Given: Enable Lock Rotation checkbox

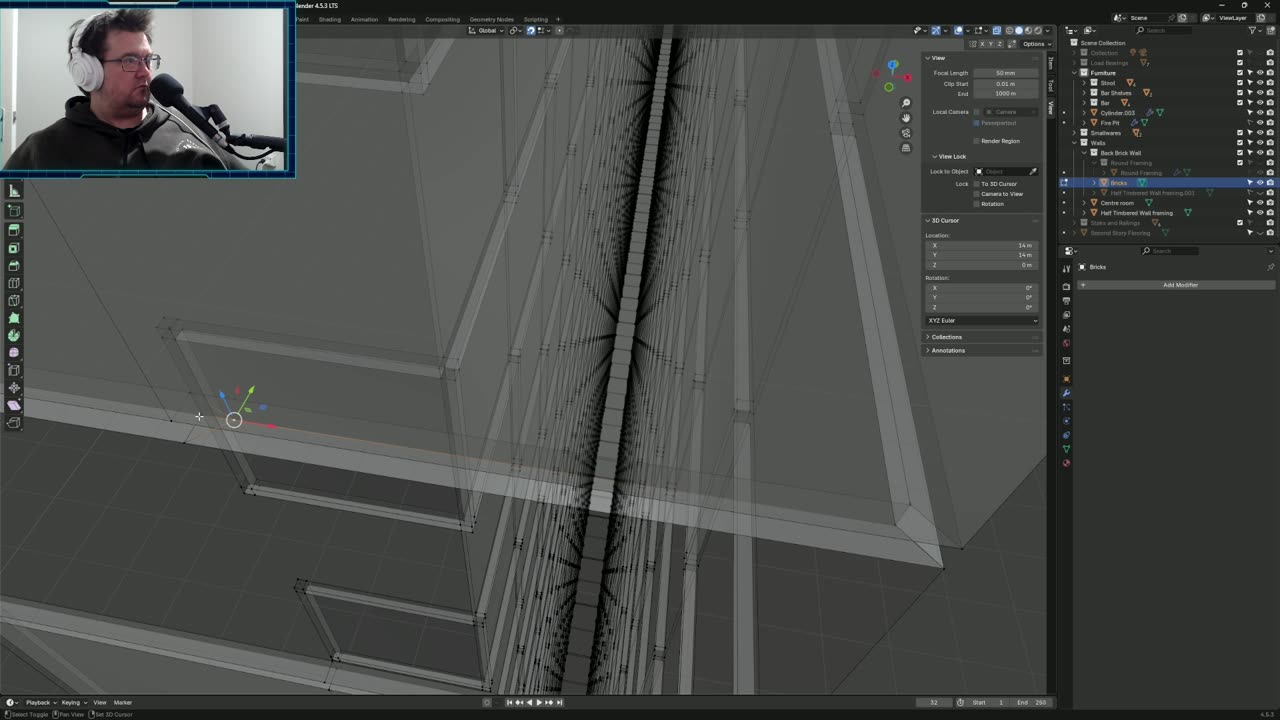Looking at the screenshot, I should (977, 204).
